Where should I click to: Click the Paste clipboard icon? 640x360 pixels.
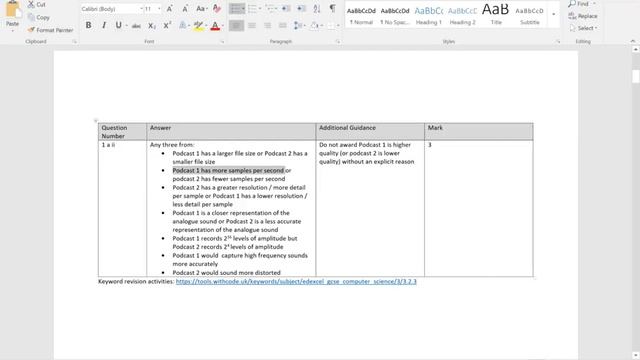12,9
